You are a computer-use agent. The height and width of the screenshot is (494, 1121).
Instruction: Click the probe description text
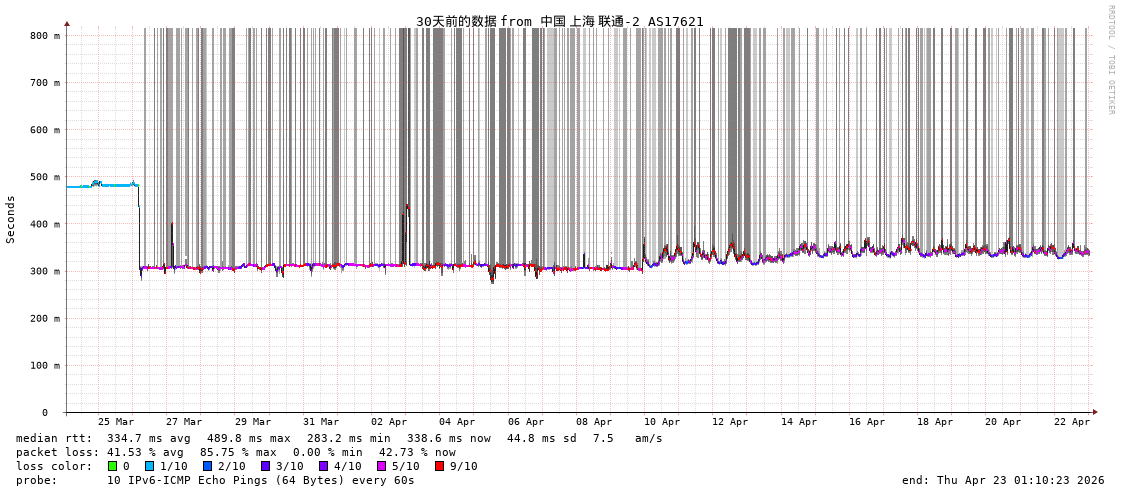click(x=215, y=480)
